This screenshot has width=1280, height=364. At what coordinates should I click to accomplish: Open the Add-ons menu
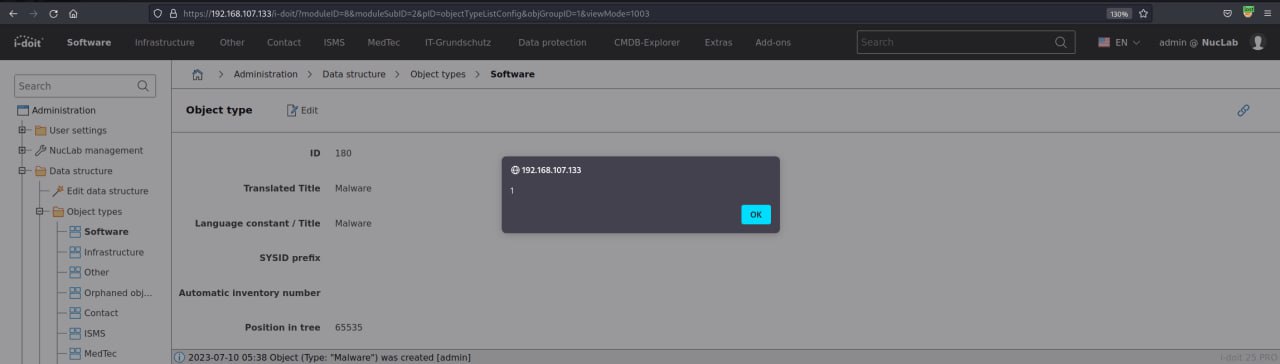point(773,42)
